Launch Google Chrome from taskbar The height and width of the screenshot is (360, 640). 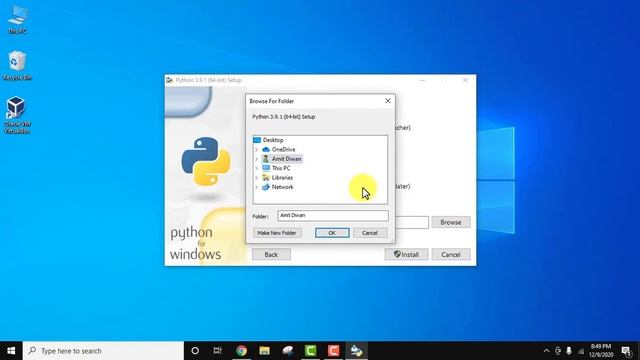(241, 351)
